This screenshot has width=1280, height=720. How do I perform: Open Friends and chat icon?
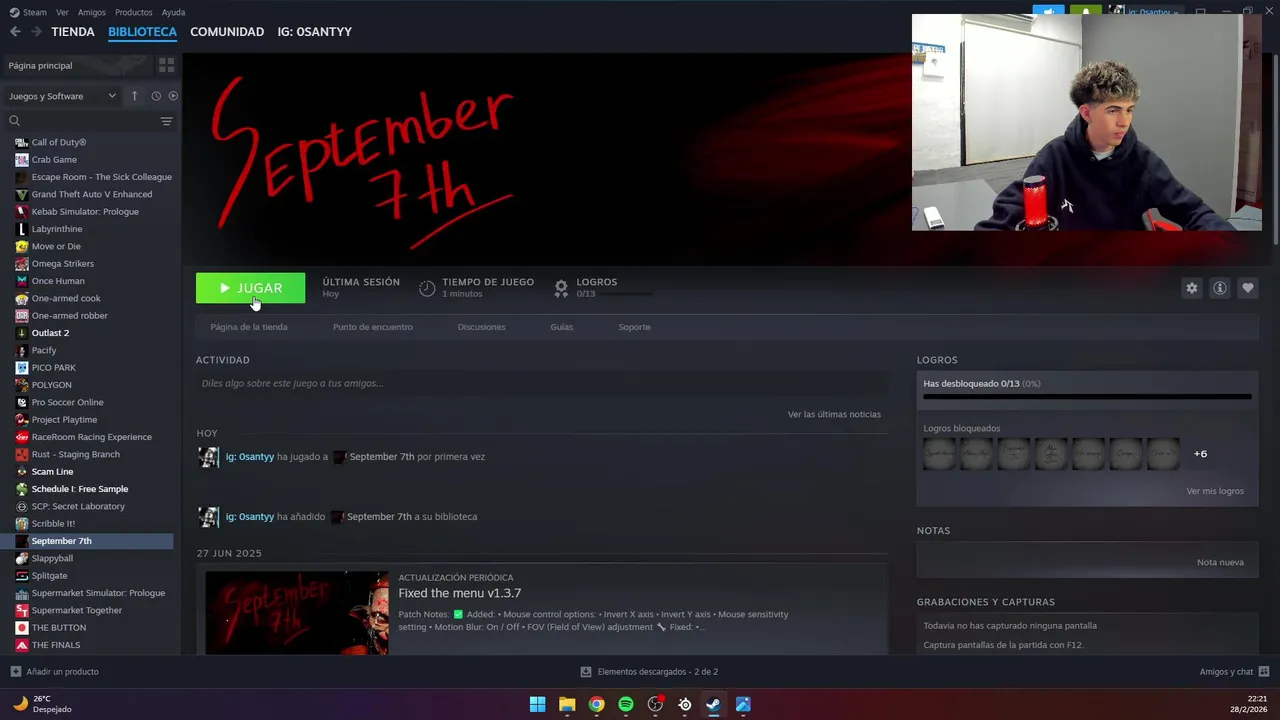click(1264, 671)
